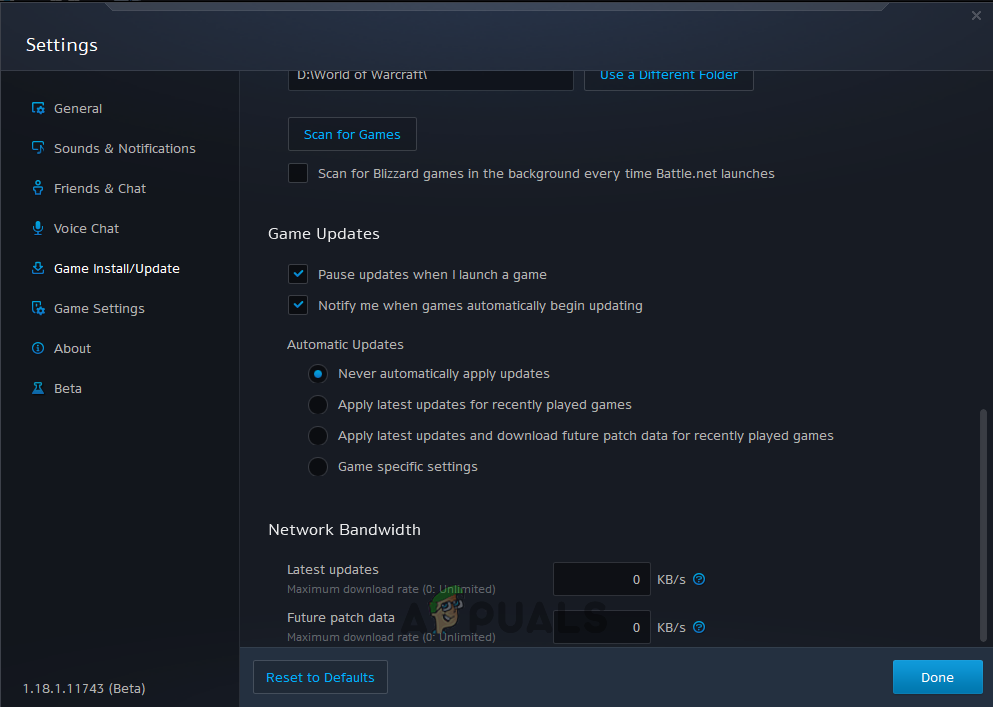Select Apply latest updates for recently played games
993x707 pixels.
pos(318,404)
